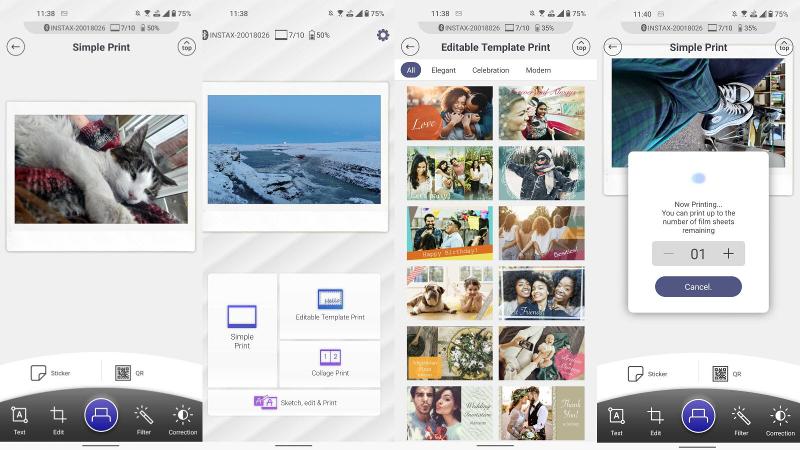Open Correction tool on printing screen
The width and height of the screenshot is (800, 450).
pos(780,421)
